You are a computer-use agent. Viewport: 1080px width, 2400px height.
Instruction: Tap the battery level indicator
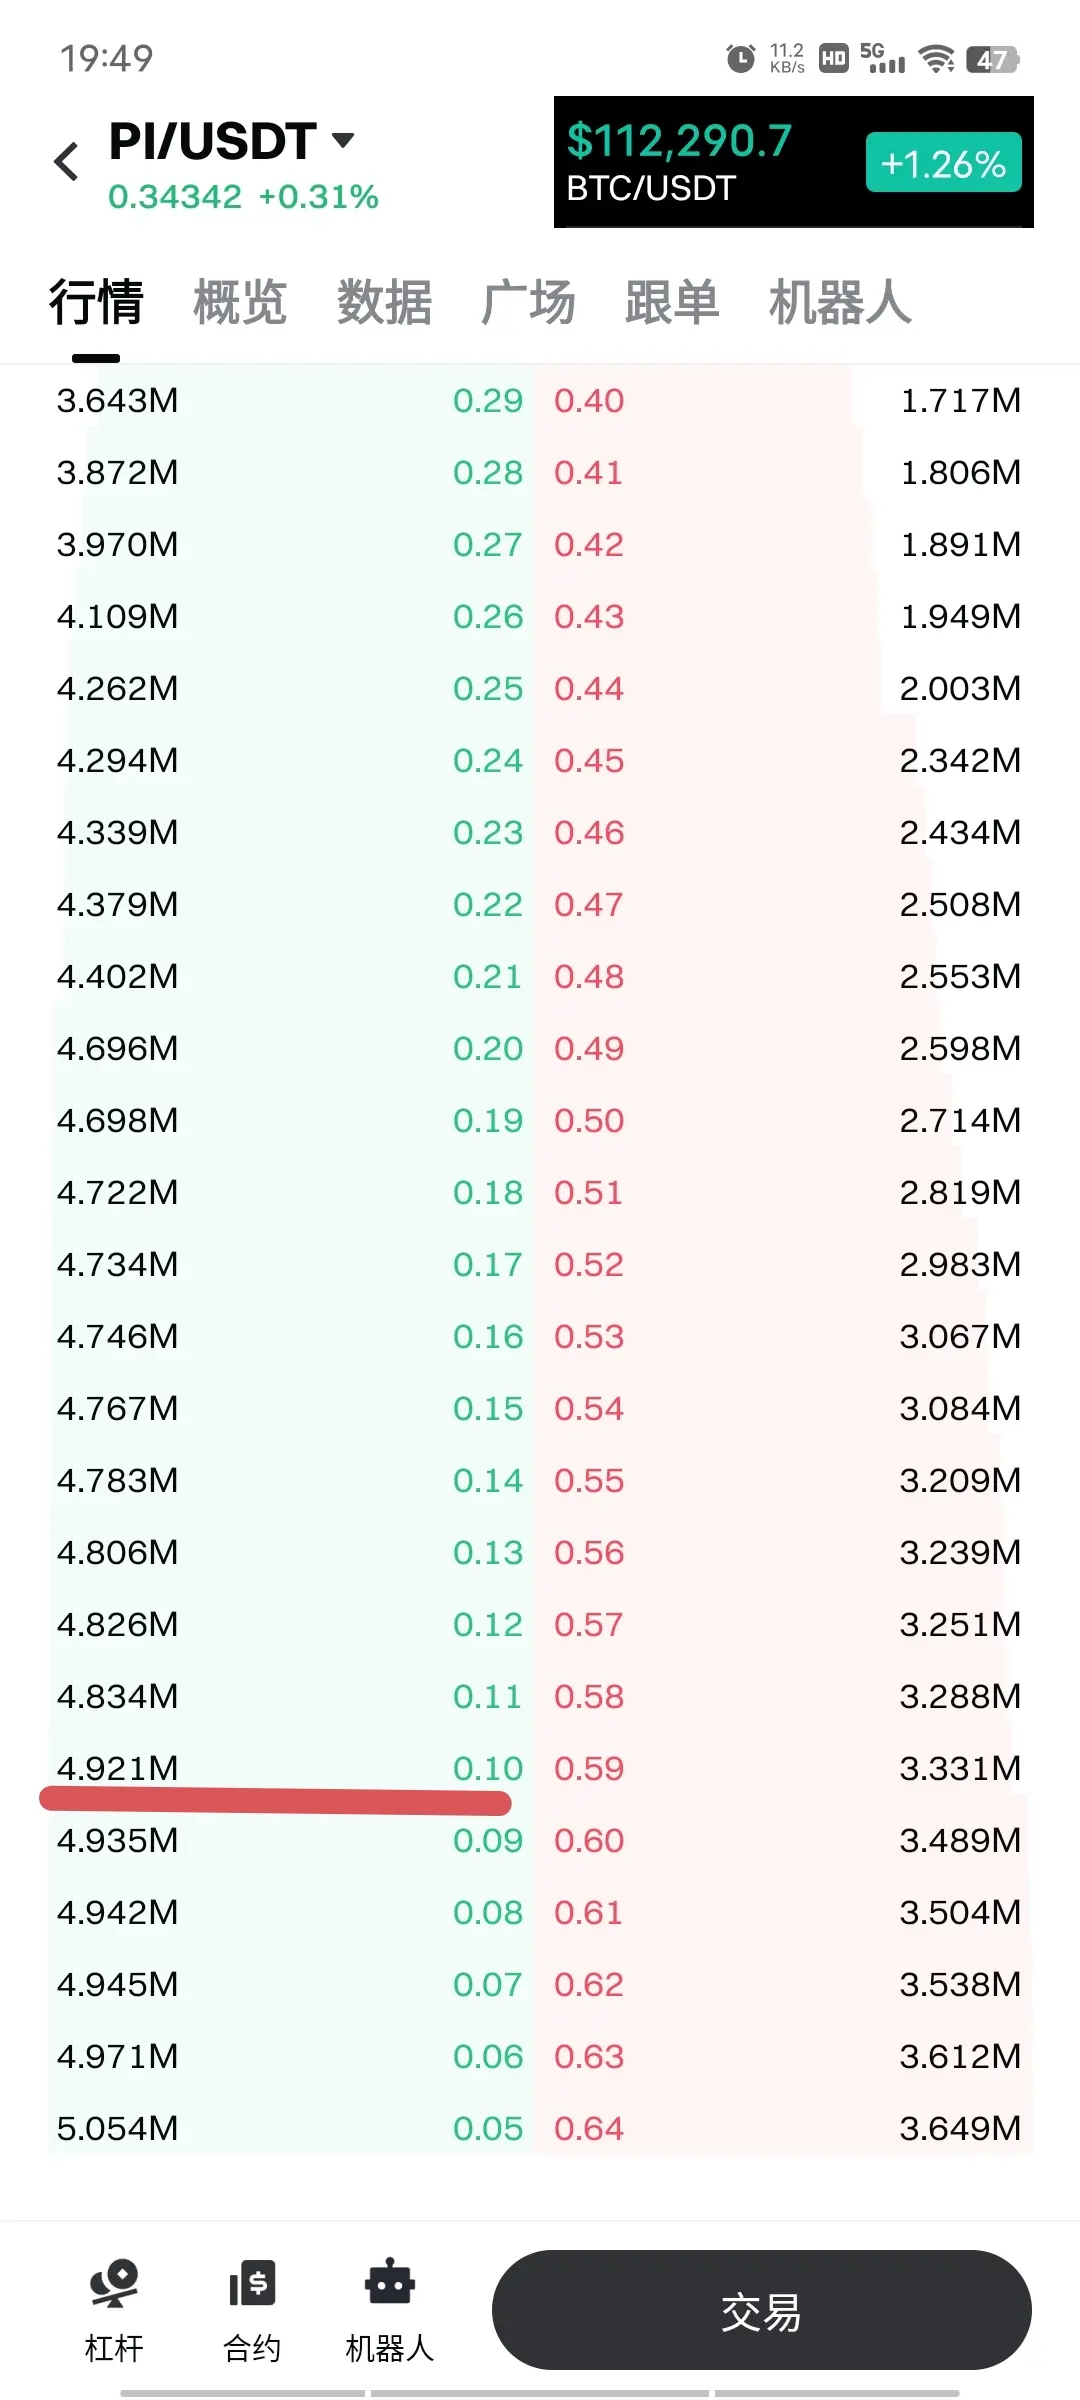[991, 60]
